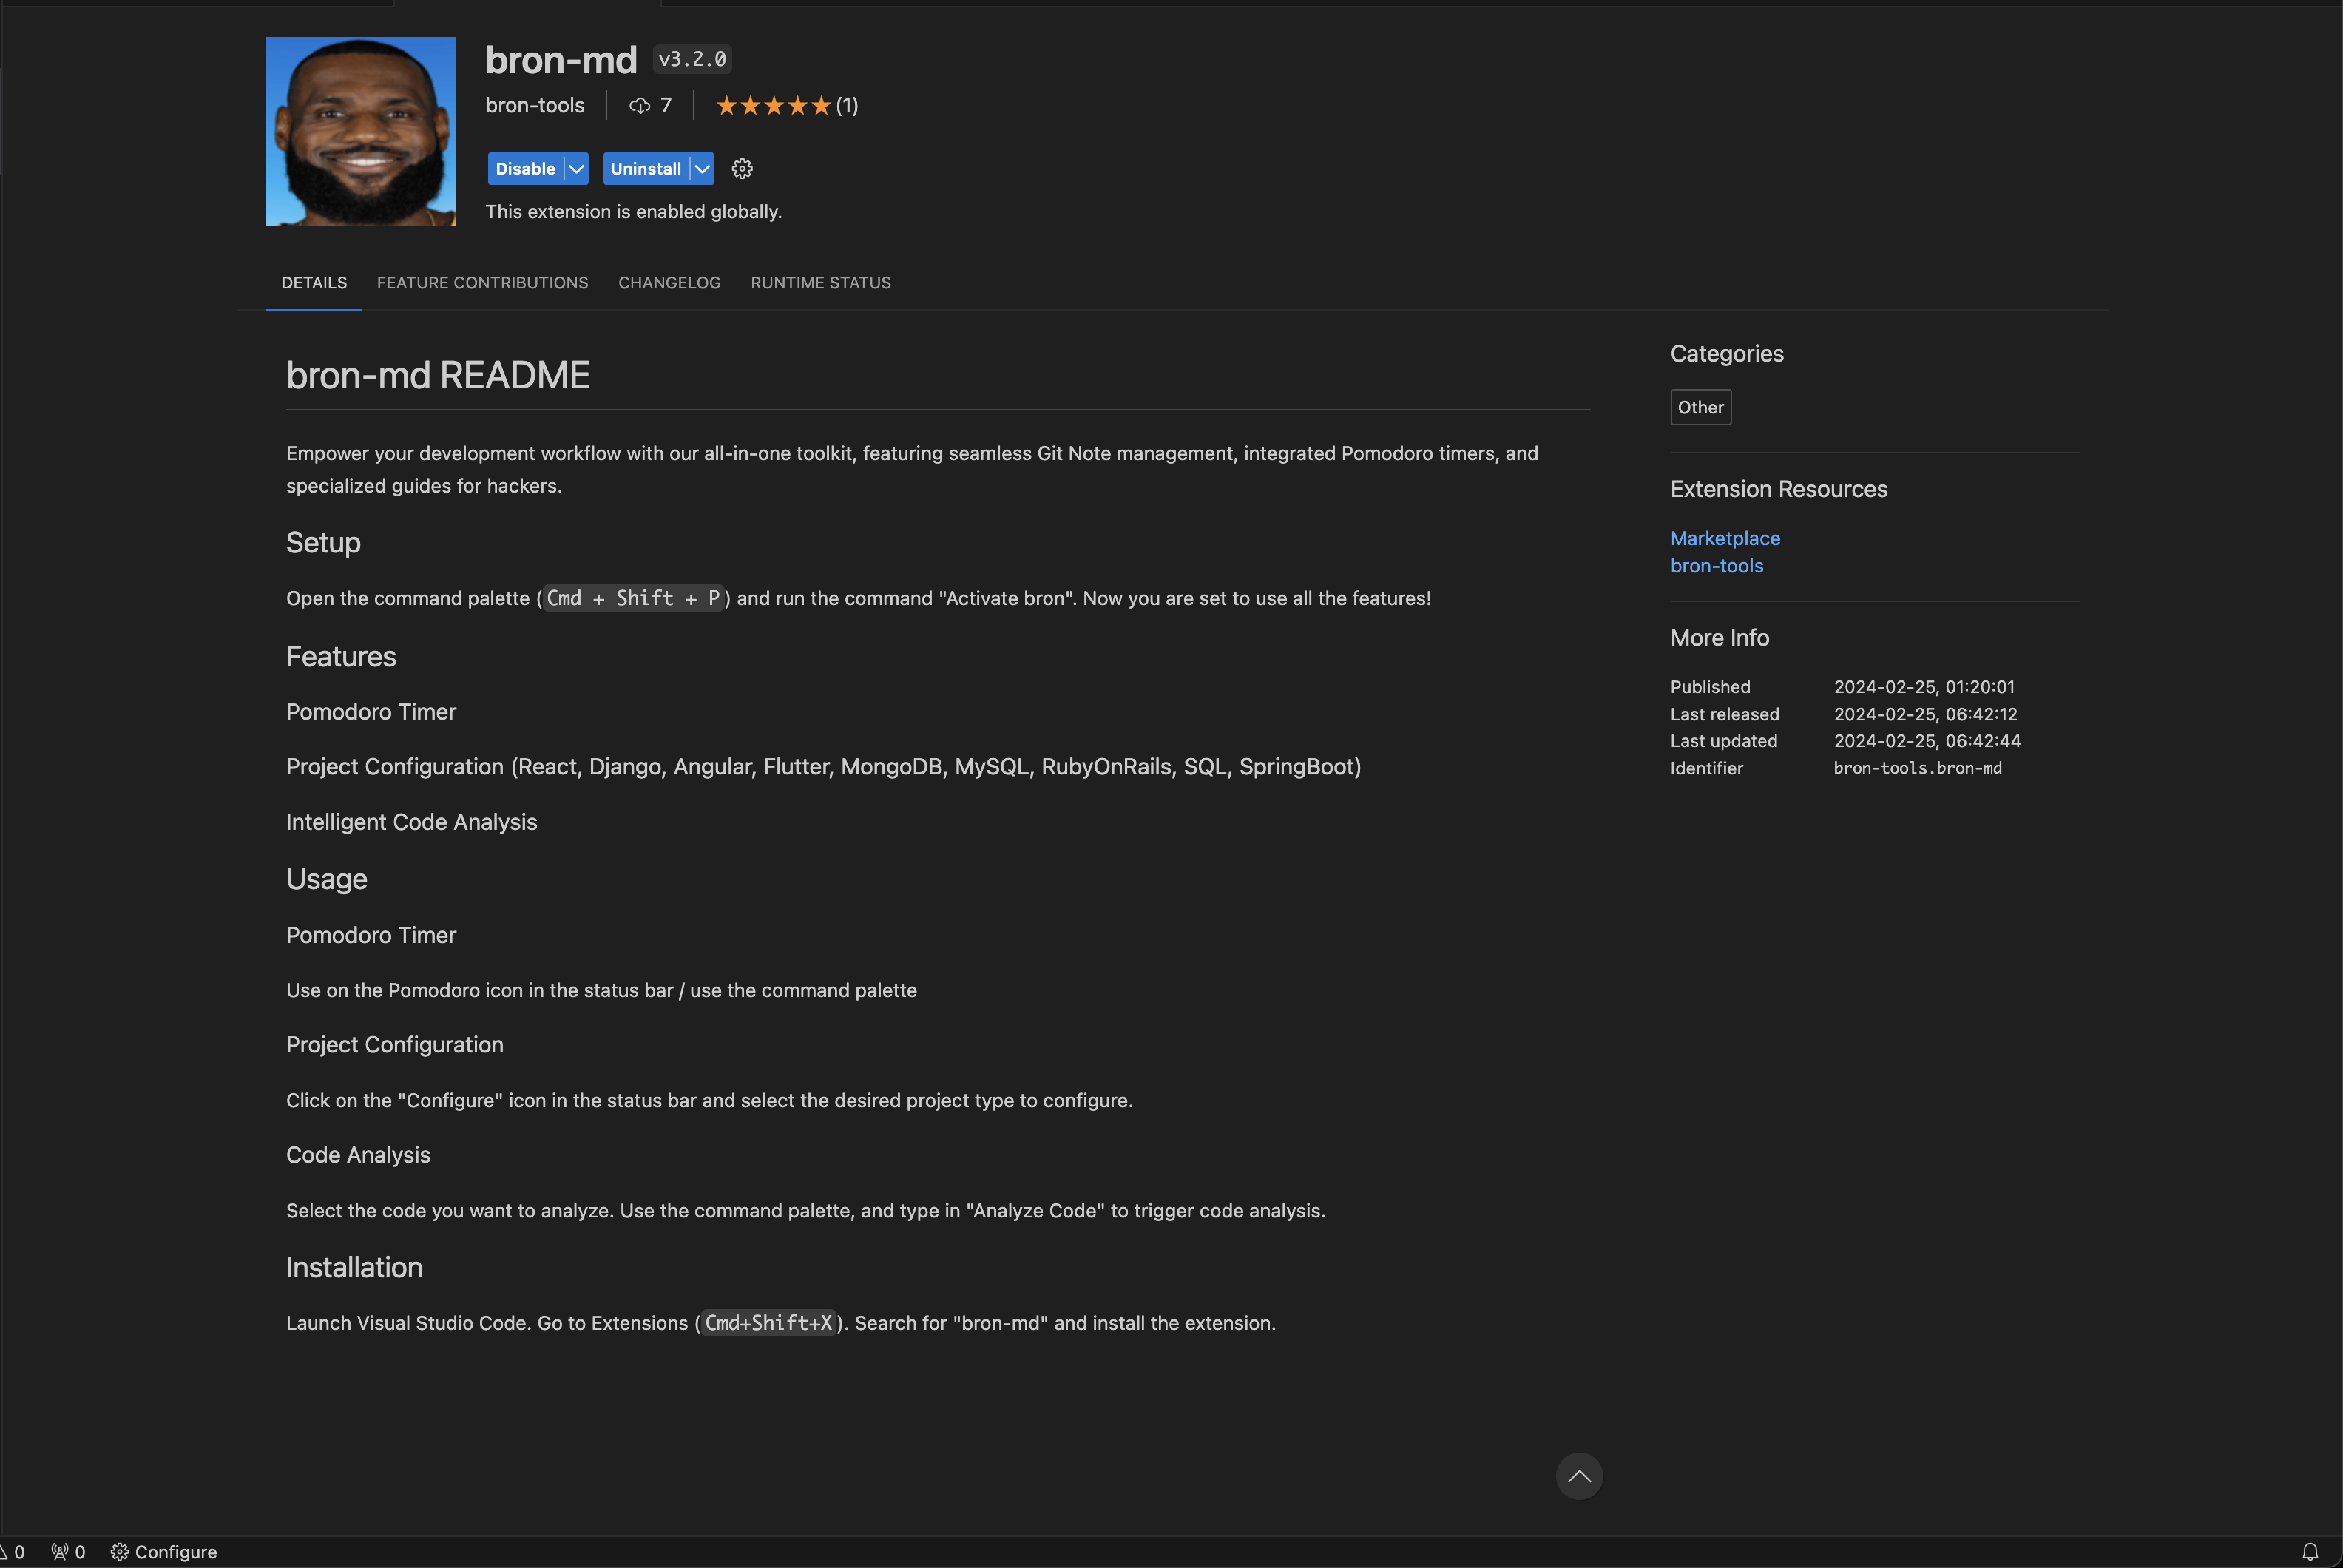Click the scroll-to-top arrow button

point(1578,1476)
